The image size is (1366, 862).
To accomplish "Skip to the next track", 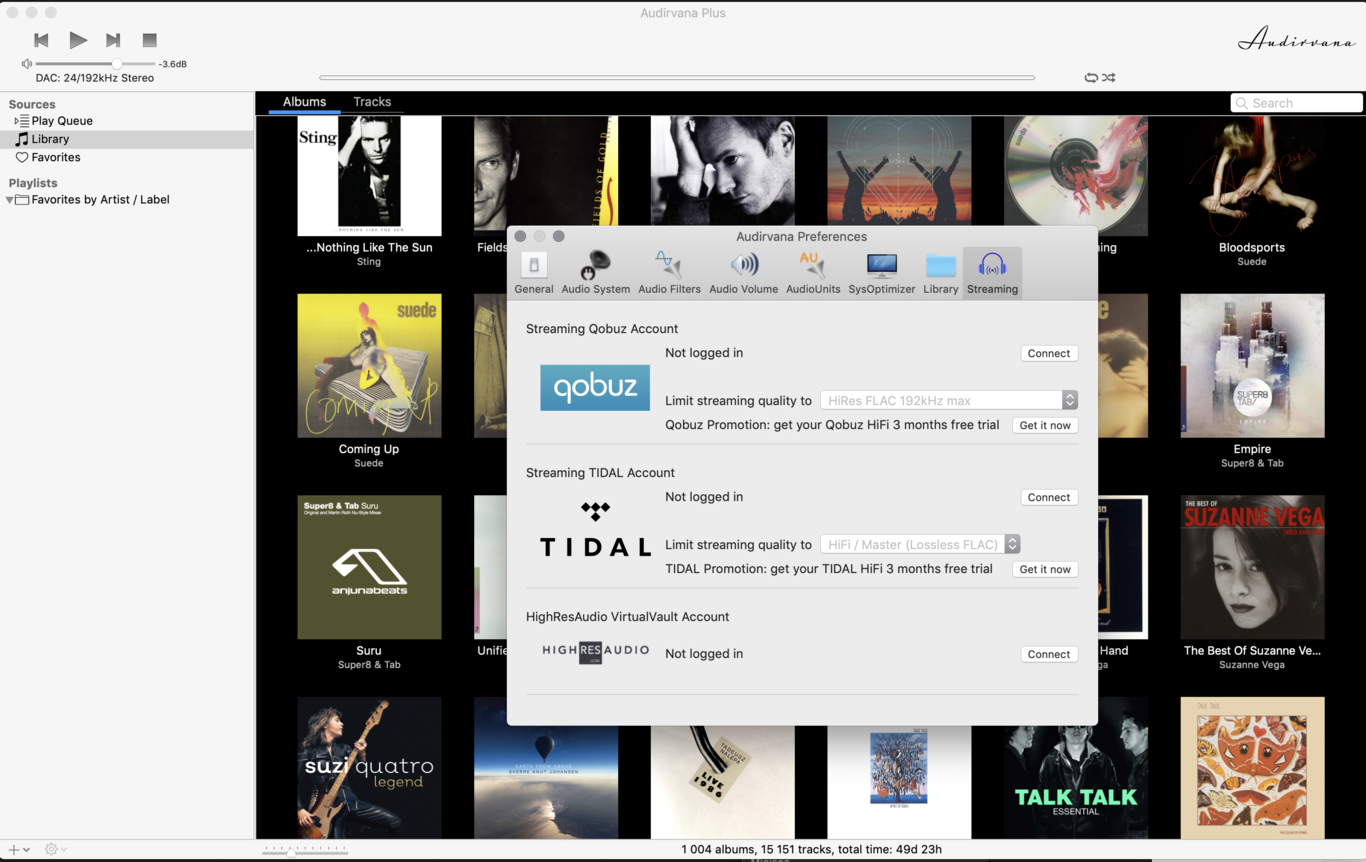I will (x=113, y=40).
